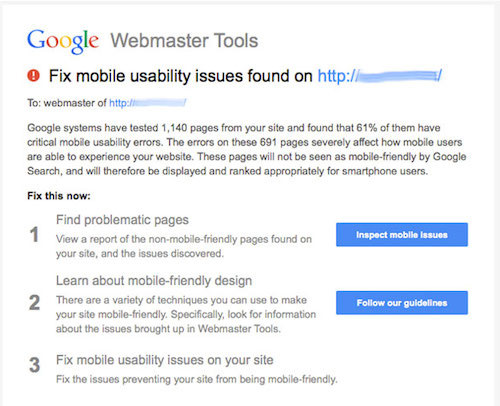Select the 'Find problematic pages' heading
This screenshot has height=406, width=500.
[x=122, y=220]
